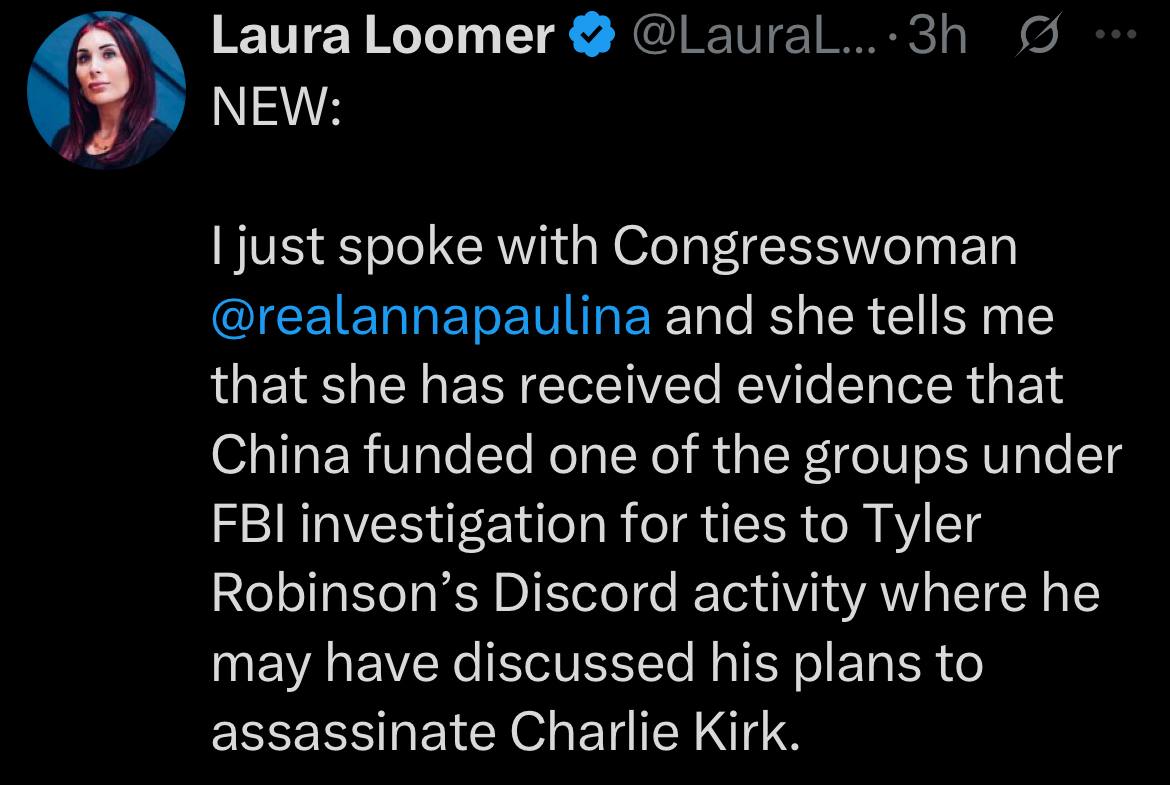Click the words "Charlie Kirk" in the post

coord(656,735)
